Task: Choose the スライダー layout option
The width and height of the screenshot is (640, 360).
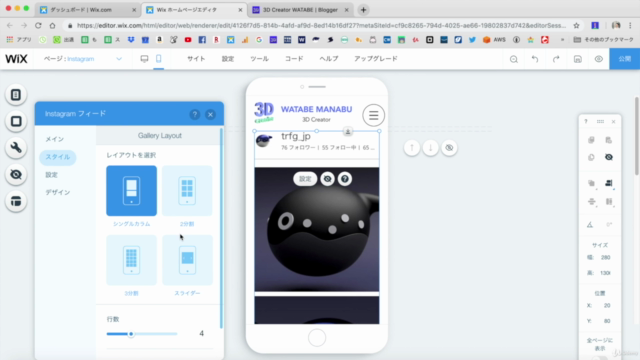Action: (187, 260)
